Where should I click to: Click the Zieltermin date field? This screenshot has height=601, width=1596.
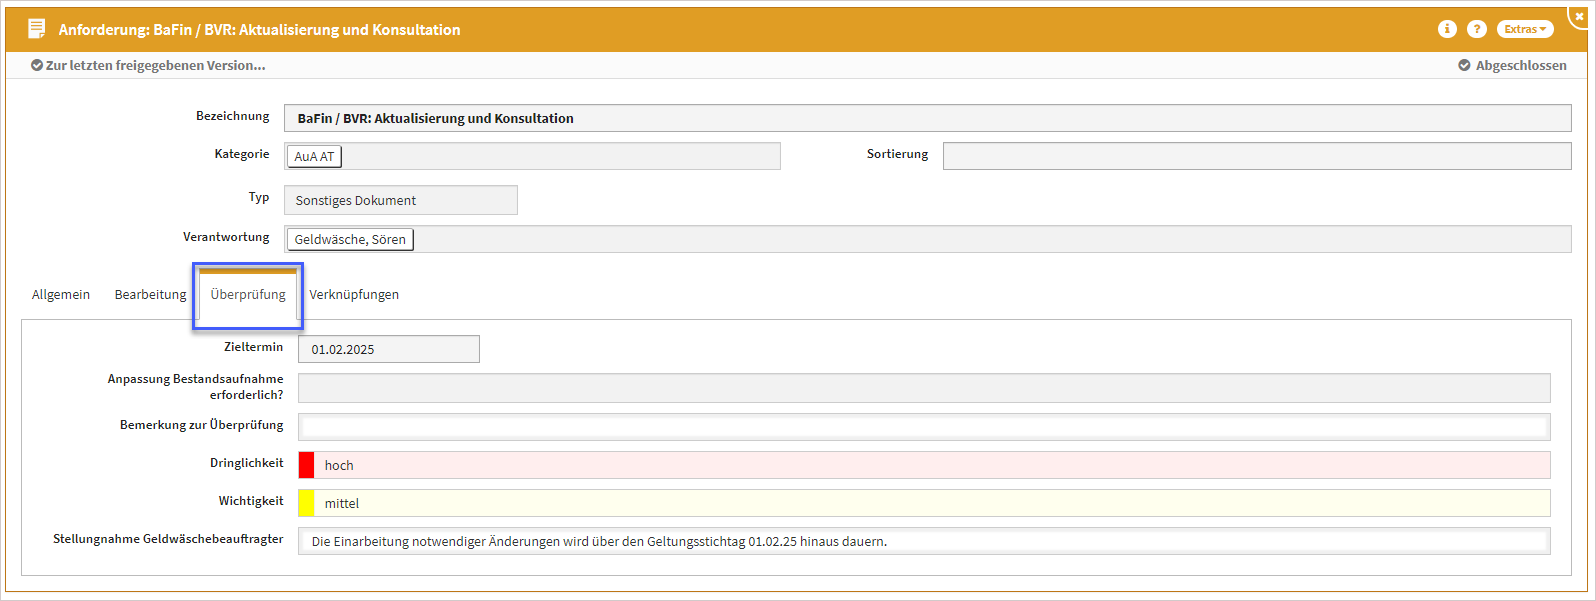pyautogui.click(x=388, y=349)
